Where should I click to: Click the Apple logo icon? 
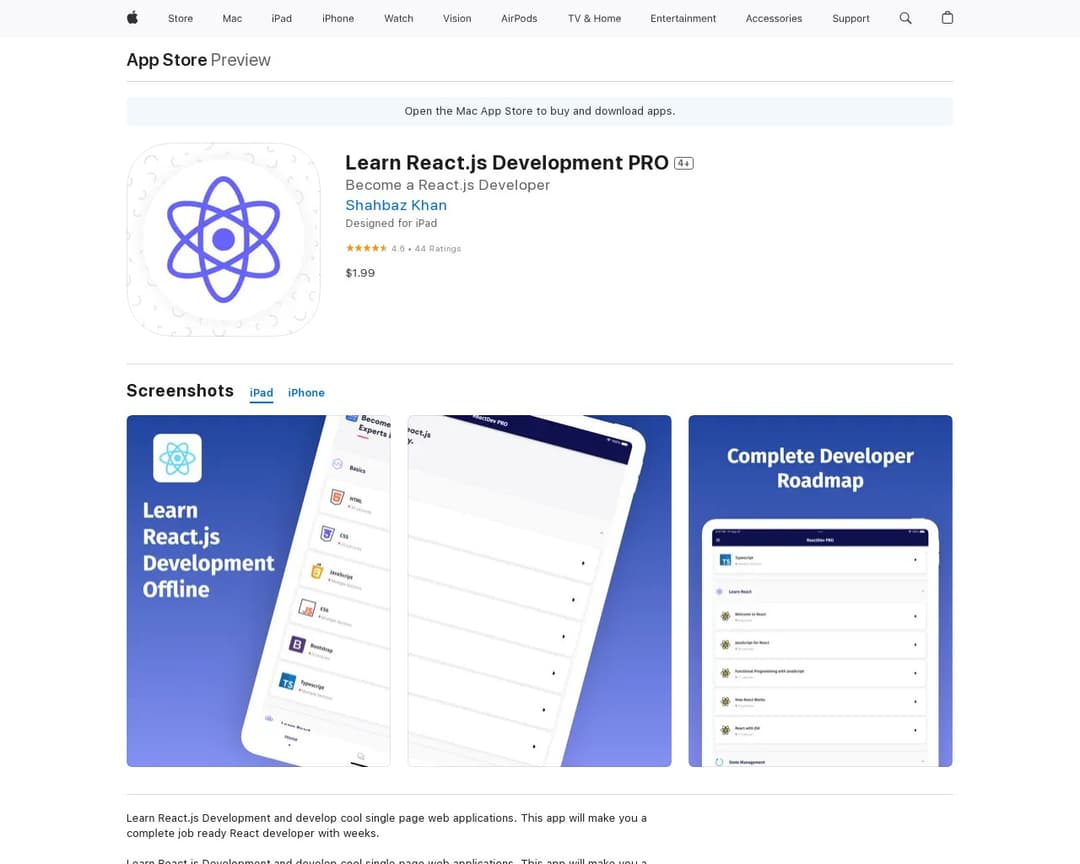(132, 18)
